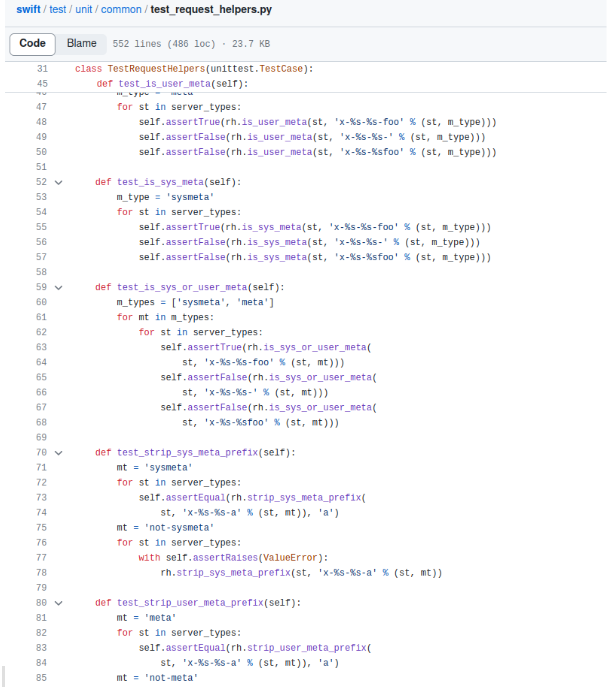The width and height of the screenshot is (611, 687).
Task: Select line number 73
Action: (41, 497)
